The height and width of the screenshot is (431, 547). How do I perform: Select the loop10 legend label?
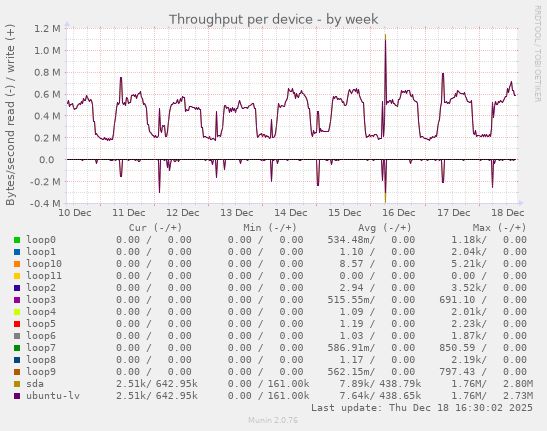(x=44, y=263)
